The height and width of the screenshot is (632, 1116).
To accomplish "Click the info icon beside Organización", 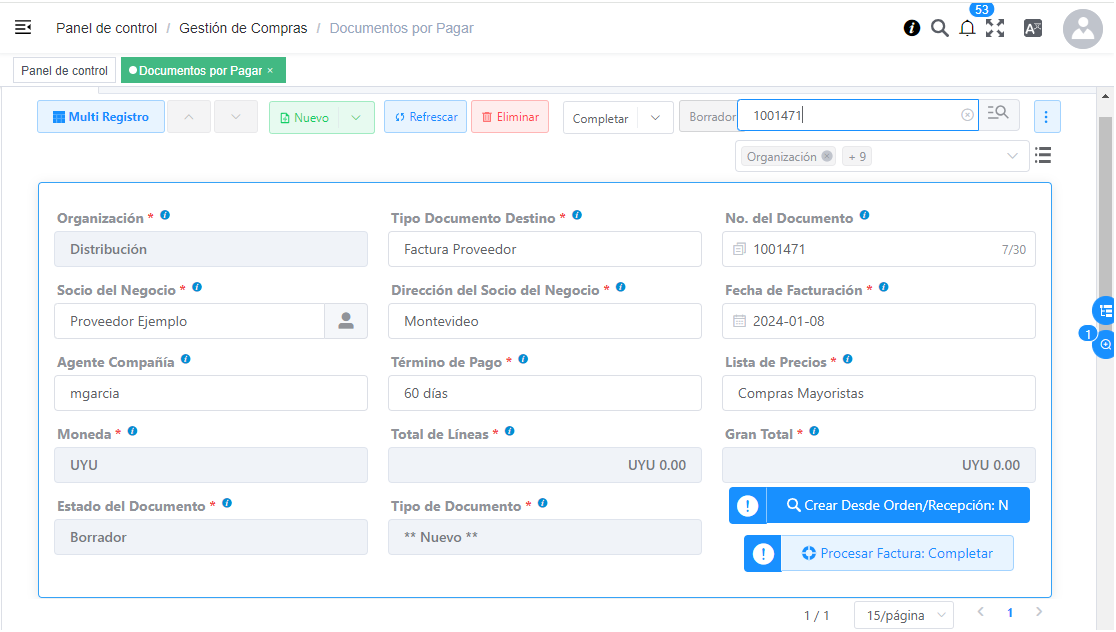I will 165,215.
